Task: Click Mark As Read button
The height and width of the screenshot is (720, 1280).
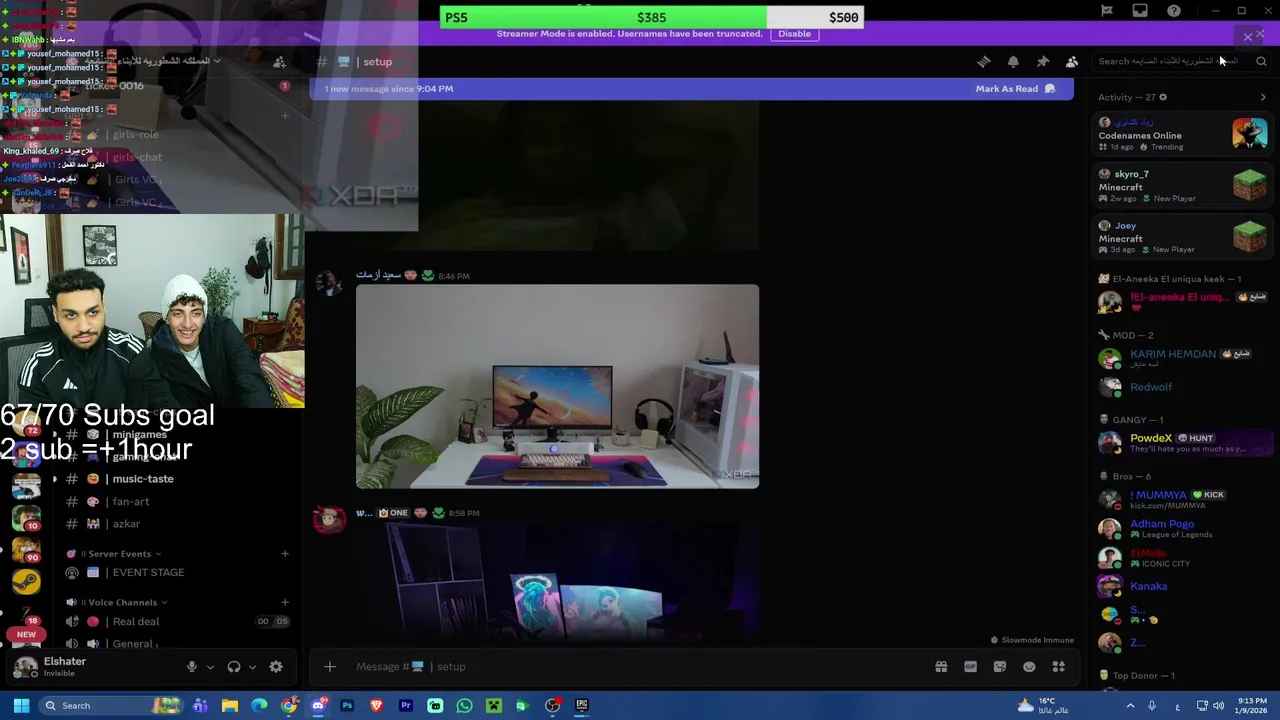Action: 1015,89
